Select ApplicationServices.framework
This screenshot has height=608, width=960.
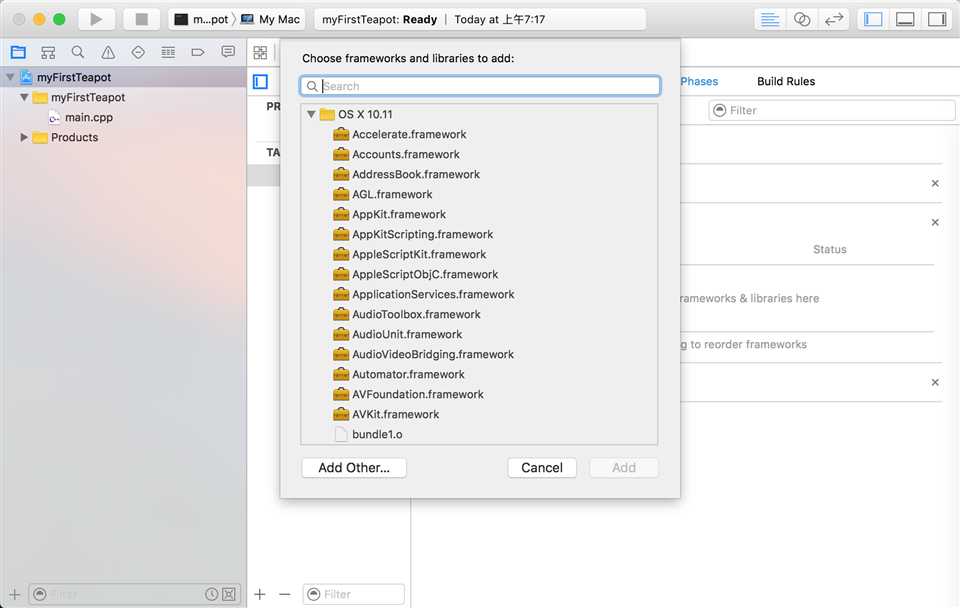pos(424,295)
